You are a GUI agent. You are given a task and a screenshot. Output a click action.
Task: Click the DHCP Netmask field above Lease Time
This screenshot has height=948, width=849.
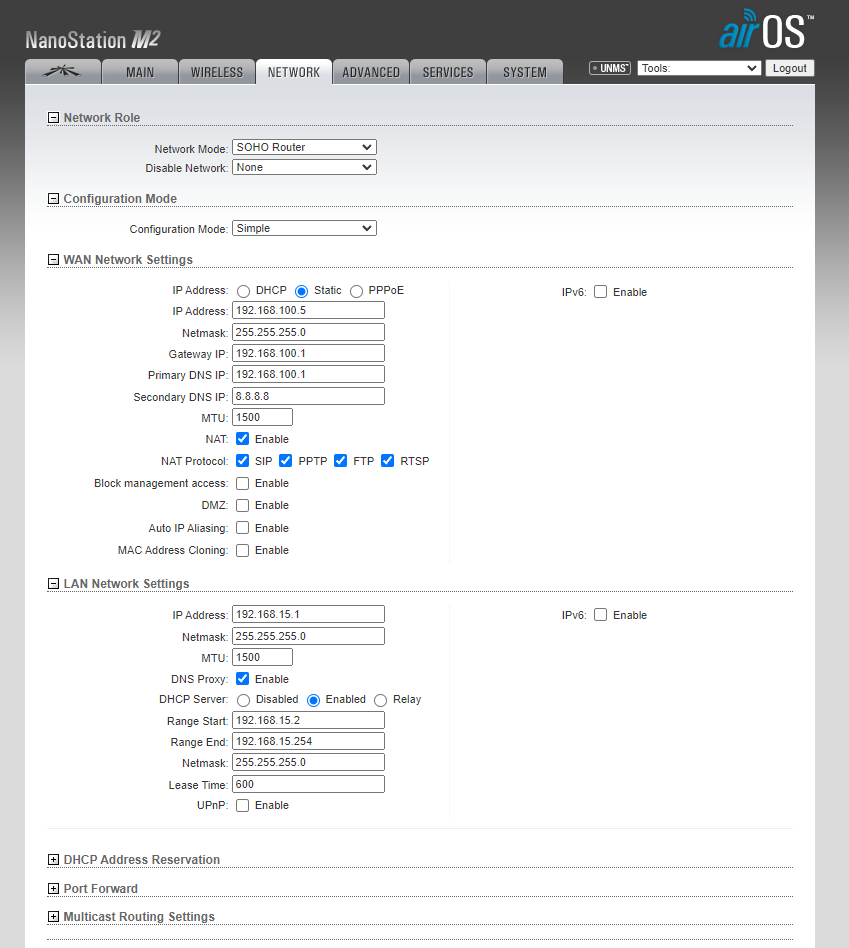[308, 762]
